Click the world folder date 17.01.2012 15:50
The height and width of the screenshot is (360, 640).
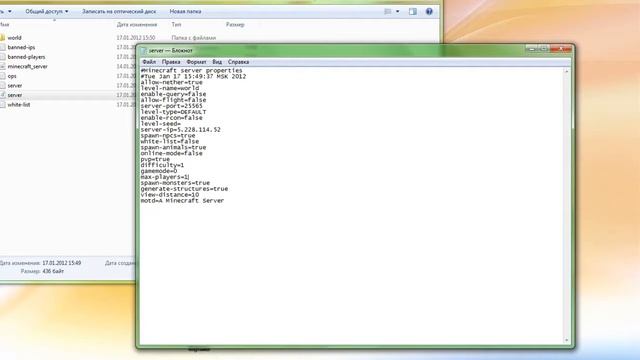(136, 38)
